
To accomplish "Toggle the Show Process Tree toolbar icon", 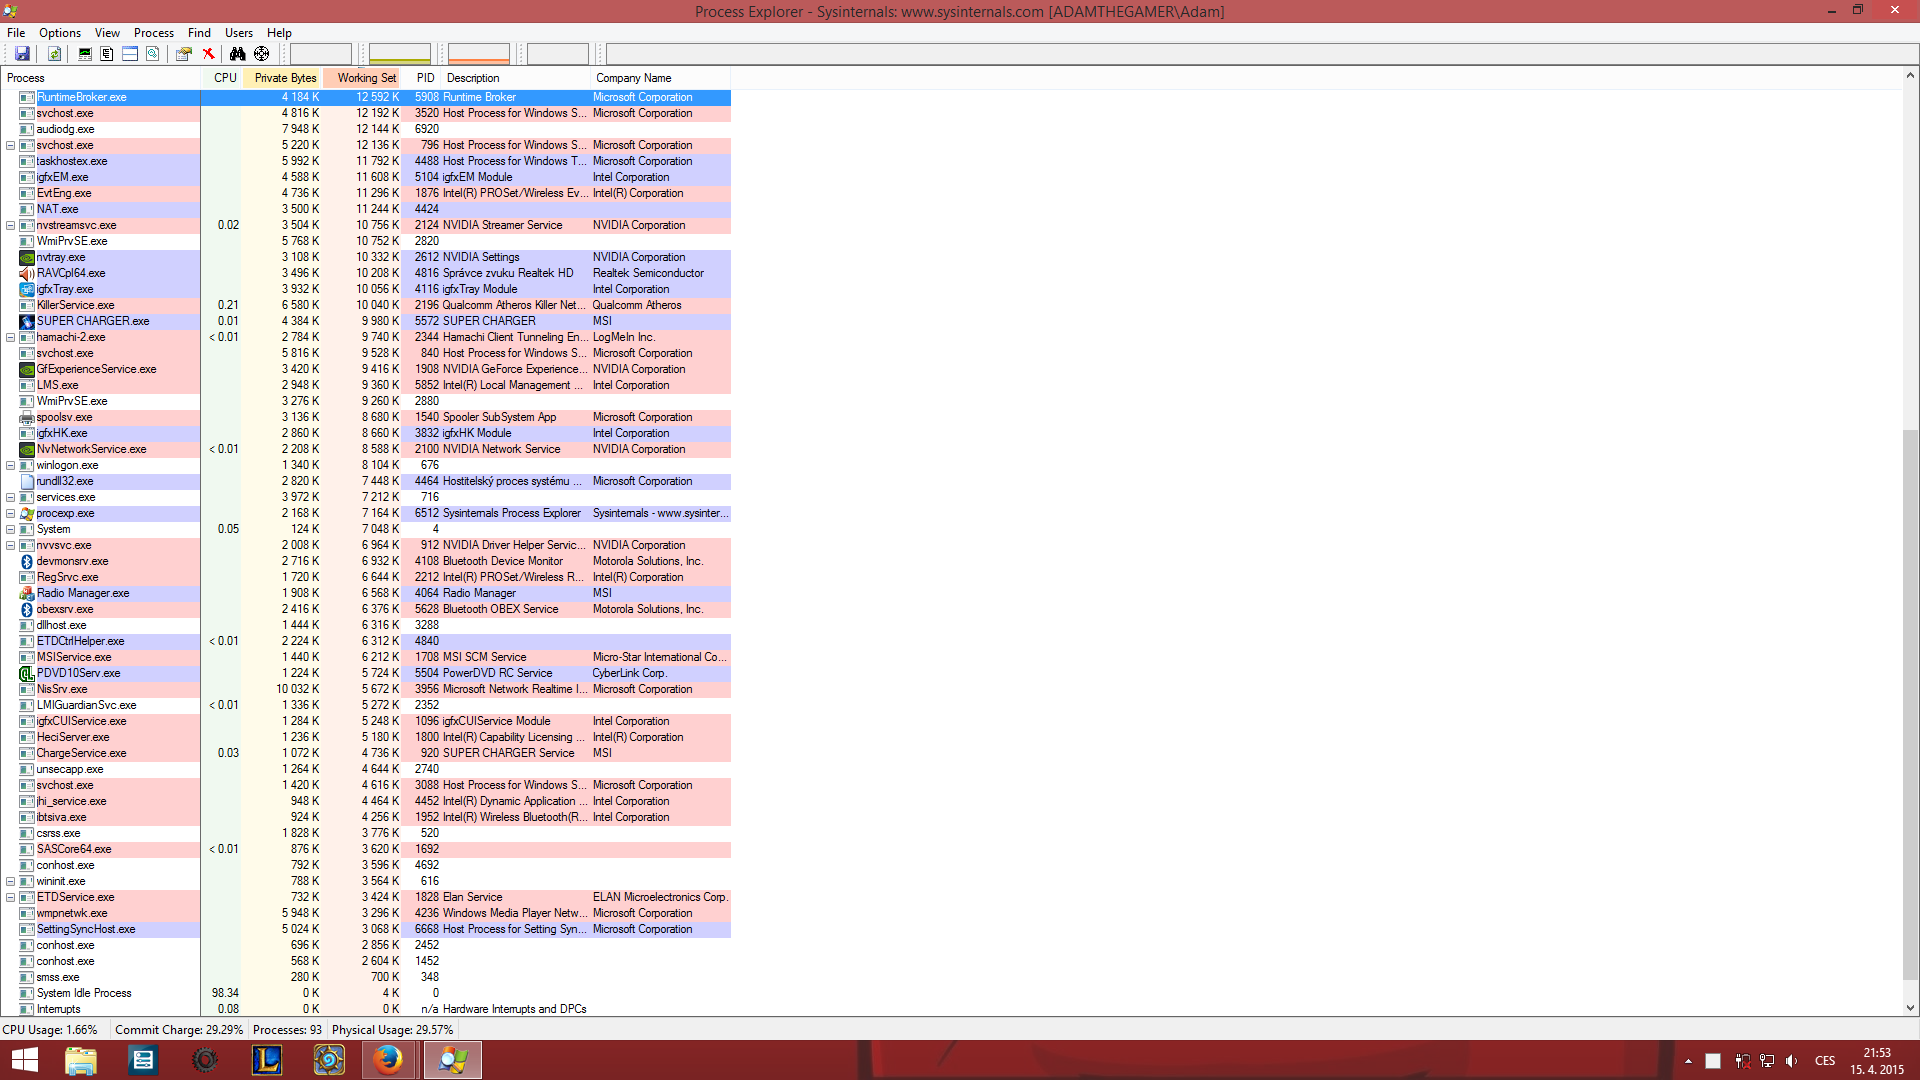I will click(107, 54).
